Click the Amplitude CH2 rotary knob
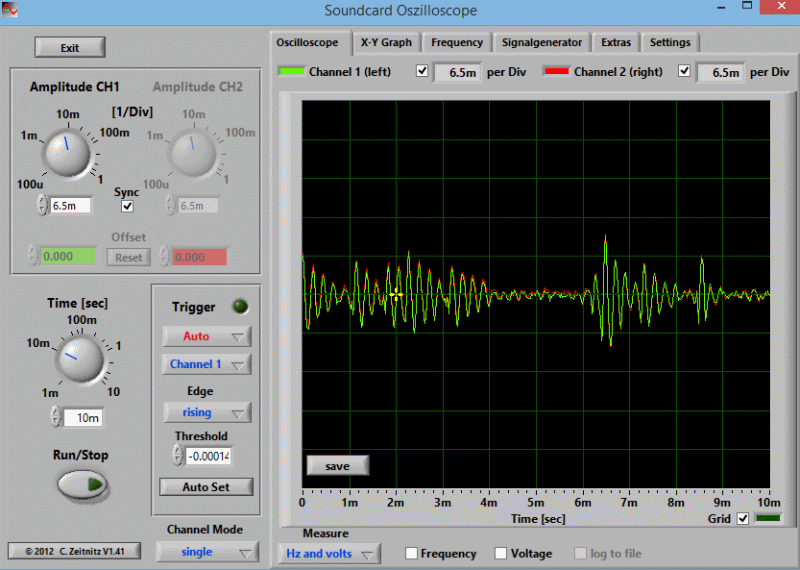Screen dimensions: 800x570 (x=193, y=153)
